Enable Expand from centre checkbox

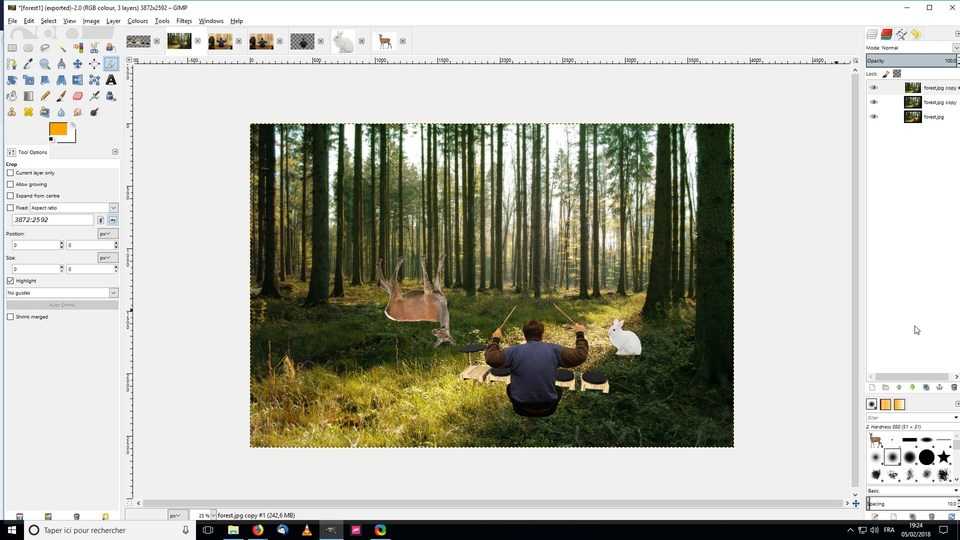tap(10, 196)
